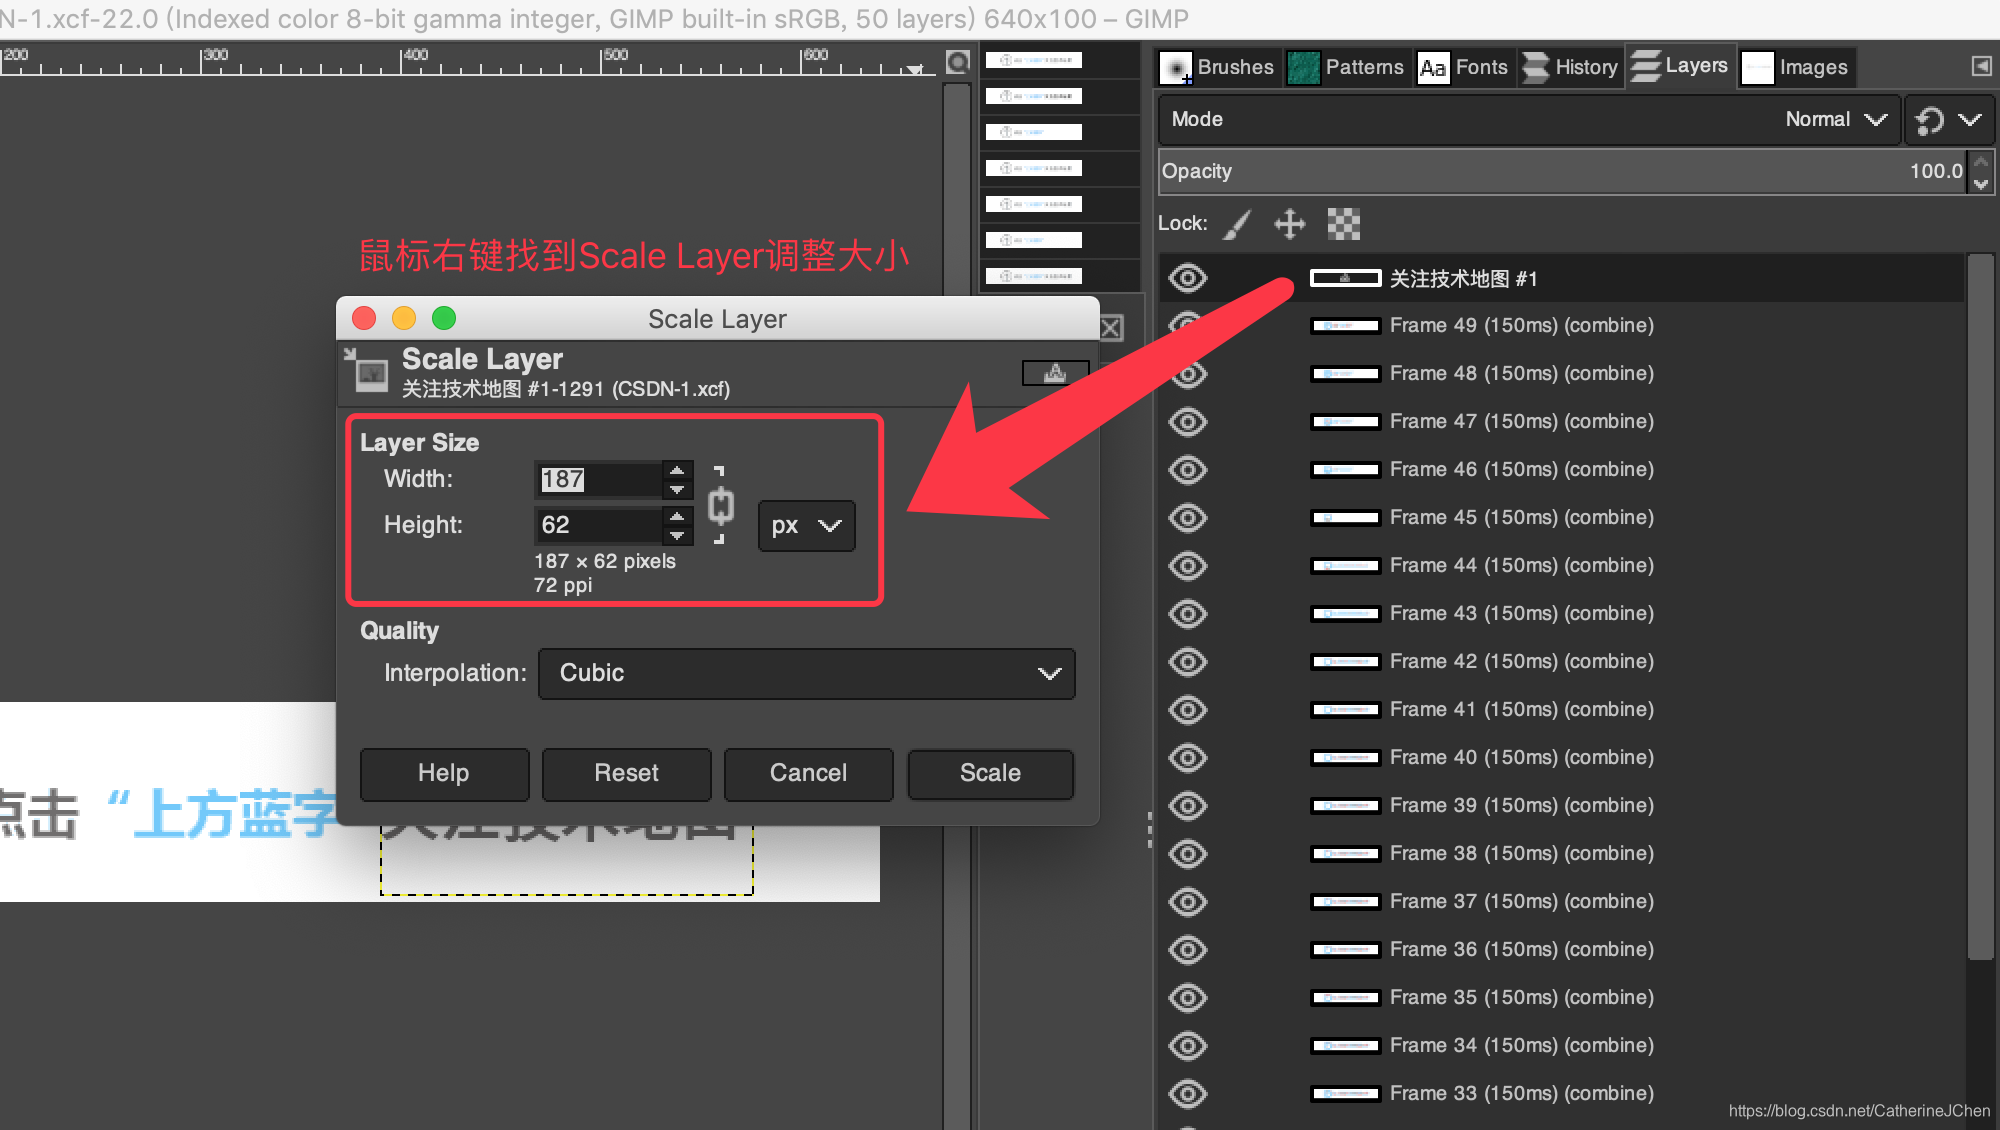2000x1130 pixels.
Task: Click the image zoom corner icon above scrollbar
Action: (957, 62)
